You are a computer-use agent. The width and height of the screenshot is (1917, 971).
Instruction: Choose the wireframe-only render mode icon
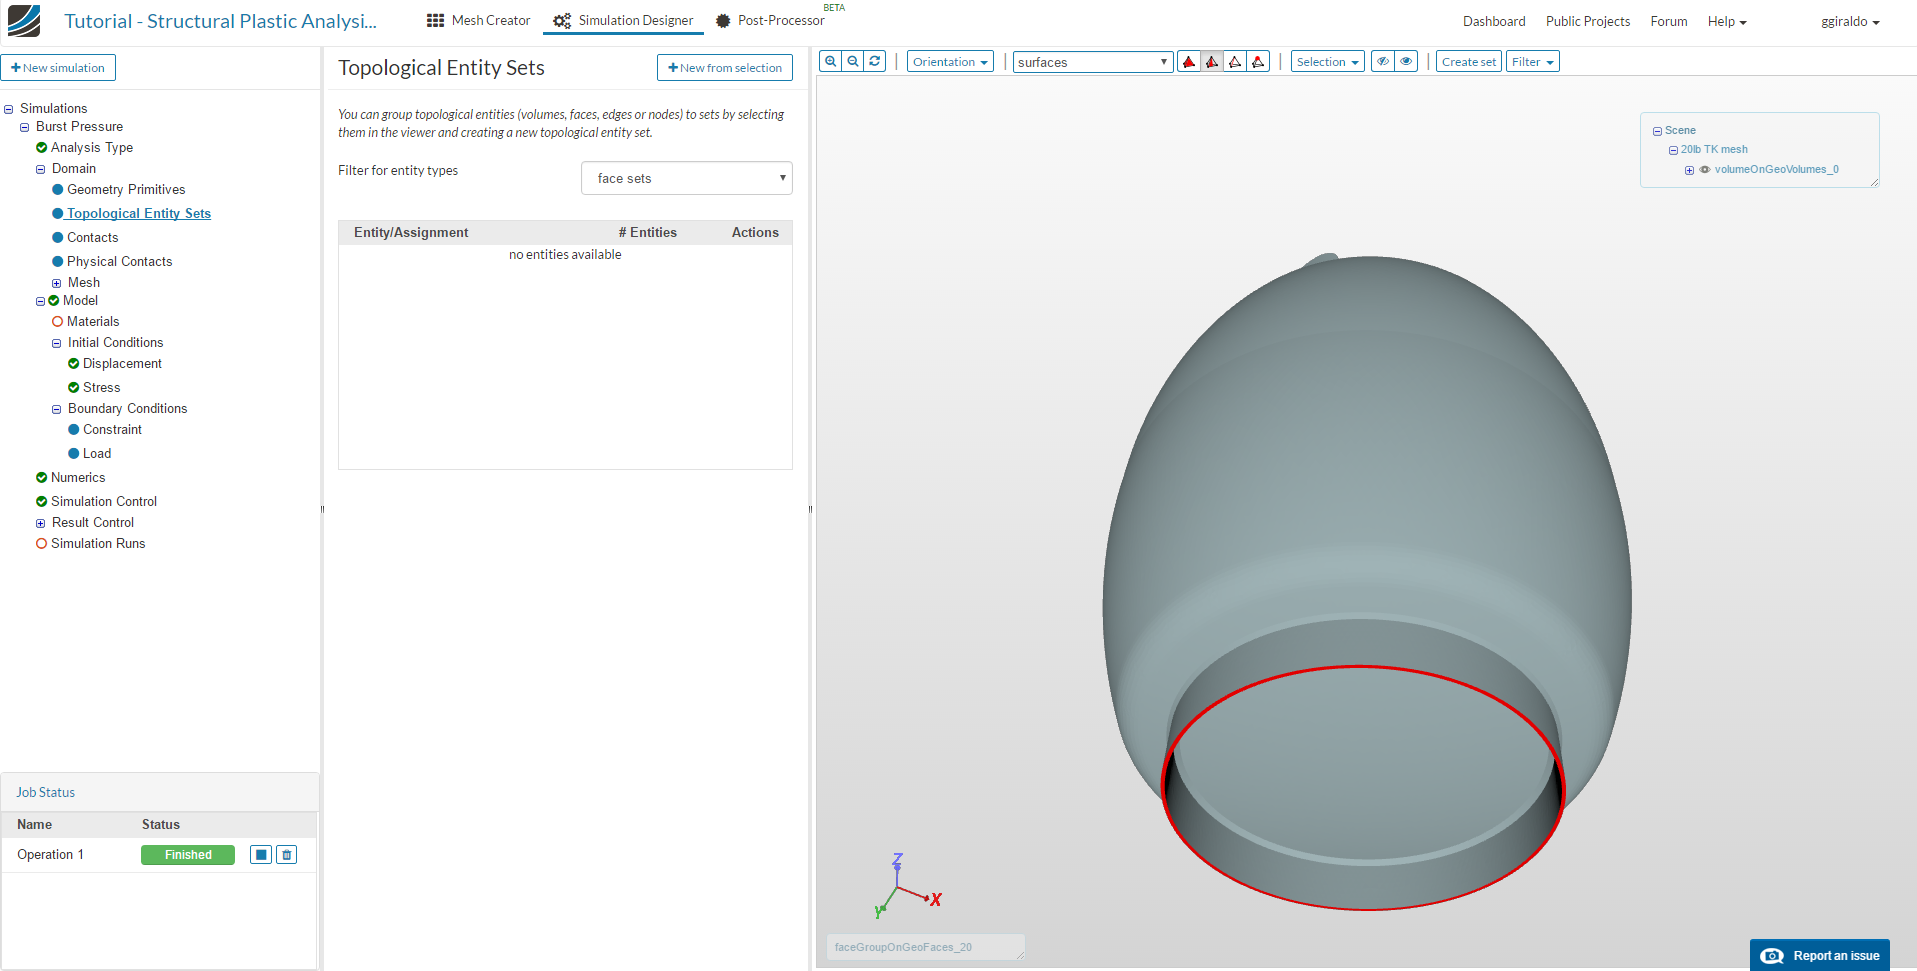(x=1235, y=62)
